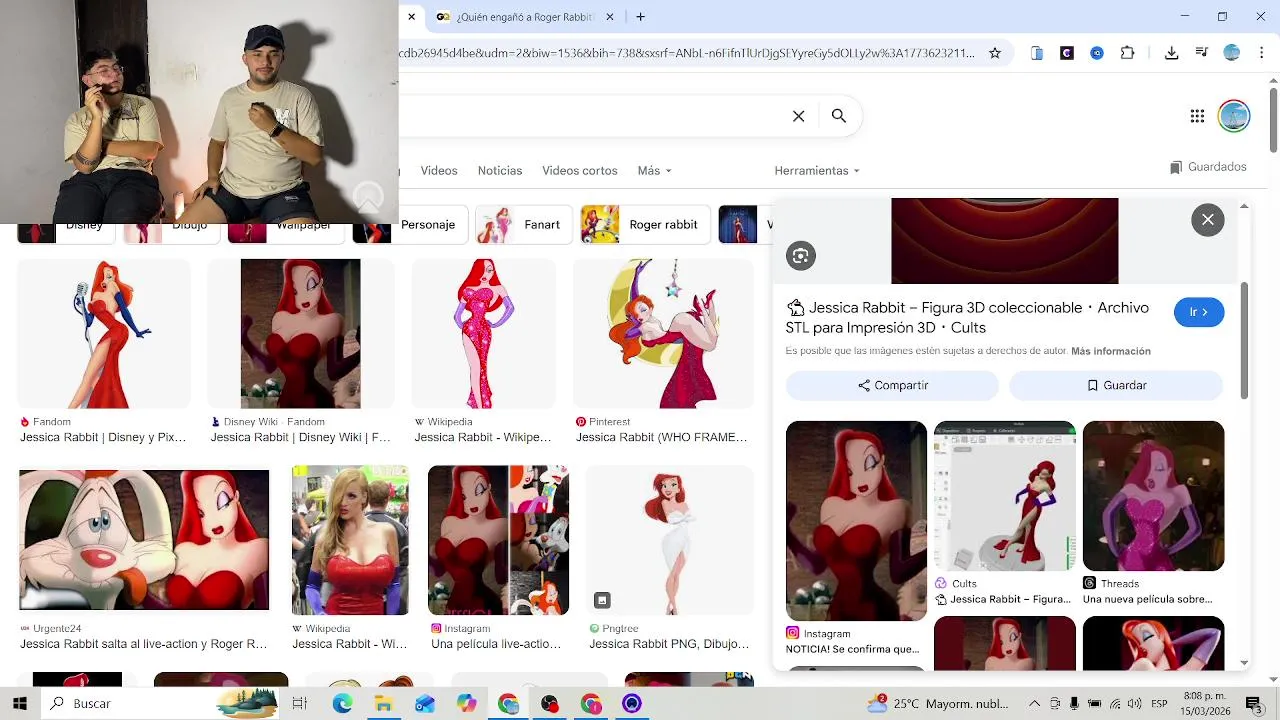Image resolution: width=1280 pixels, height=720 pixels.
Task: Open the notification center icon
Action: coord(1252,703)
